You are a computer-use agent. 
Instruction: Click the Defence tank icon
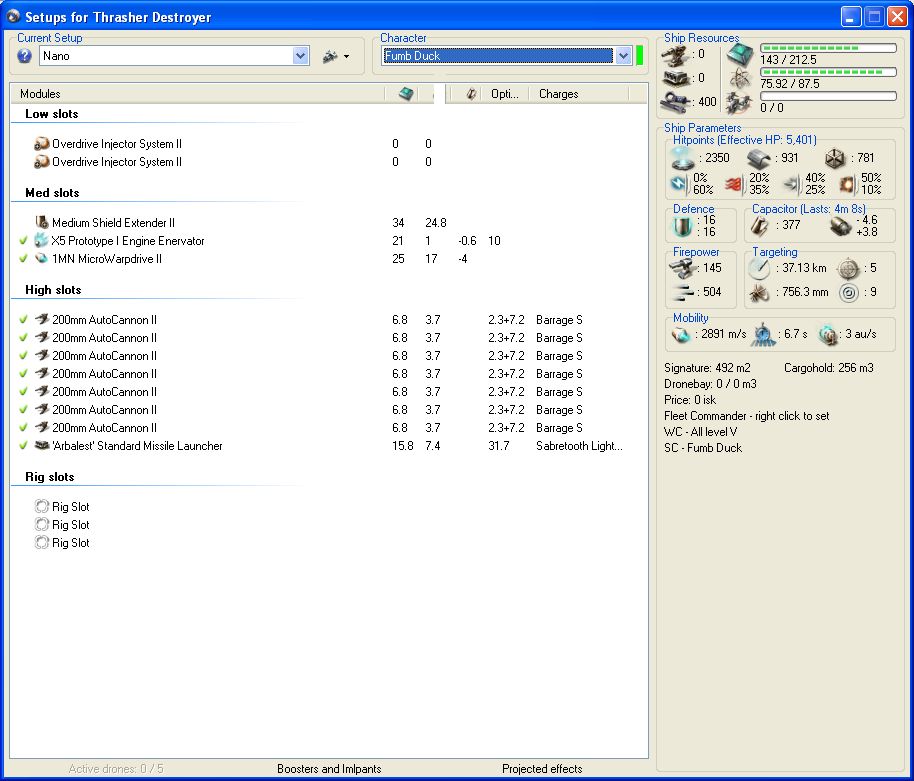[x=682, y=226]
